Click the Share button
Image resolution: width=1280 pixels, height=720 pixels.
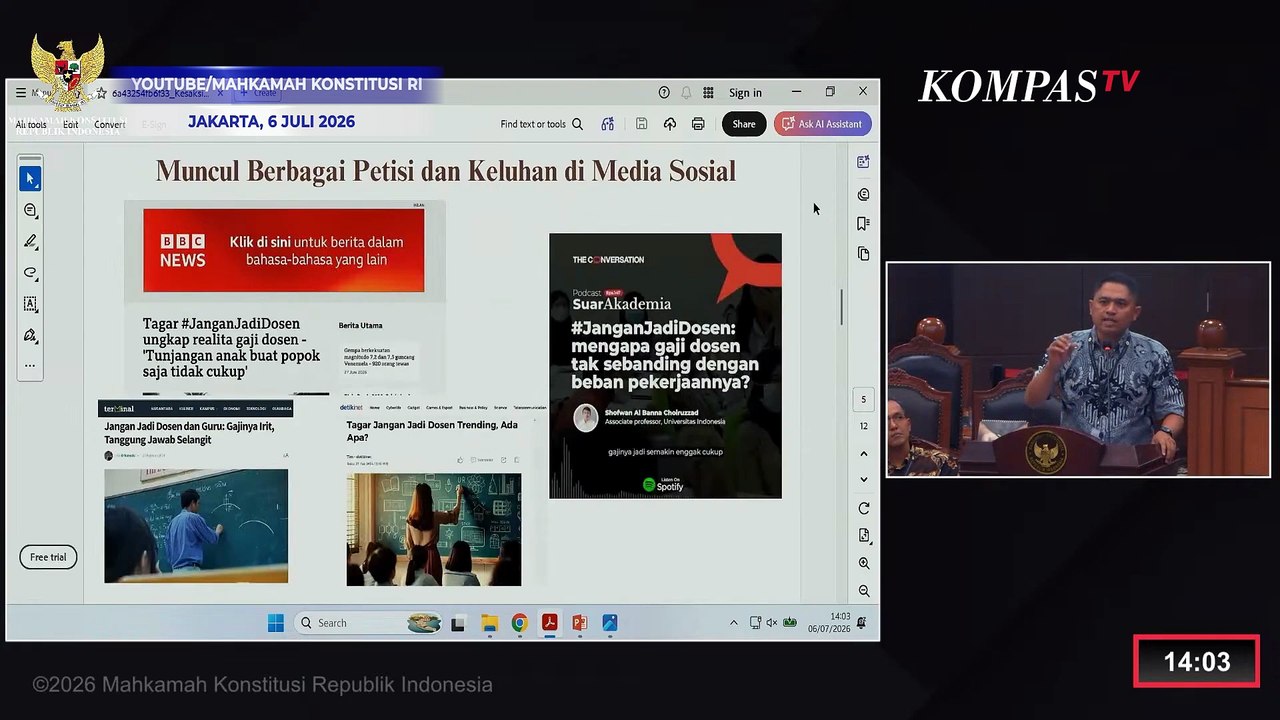click(x=744, y=124)
